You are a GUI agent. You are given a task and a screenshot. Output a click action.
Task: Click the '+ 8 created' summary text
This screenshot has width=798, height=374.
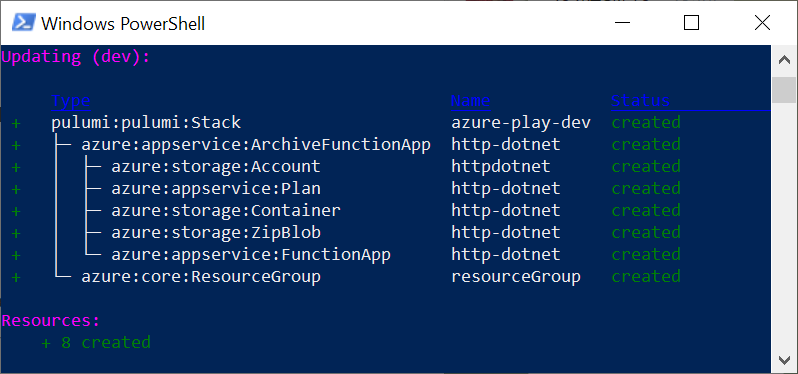[x=96, y=342]
